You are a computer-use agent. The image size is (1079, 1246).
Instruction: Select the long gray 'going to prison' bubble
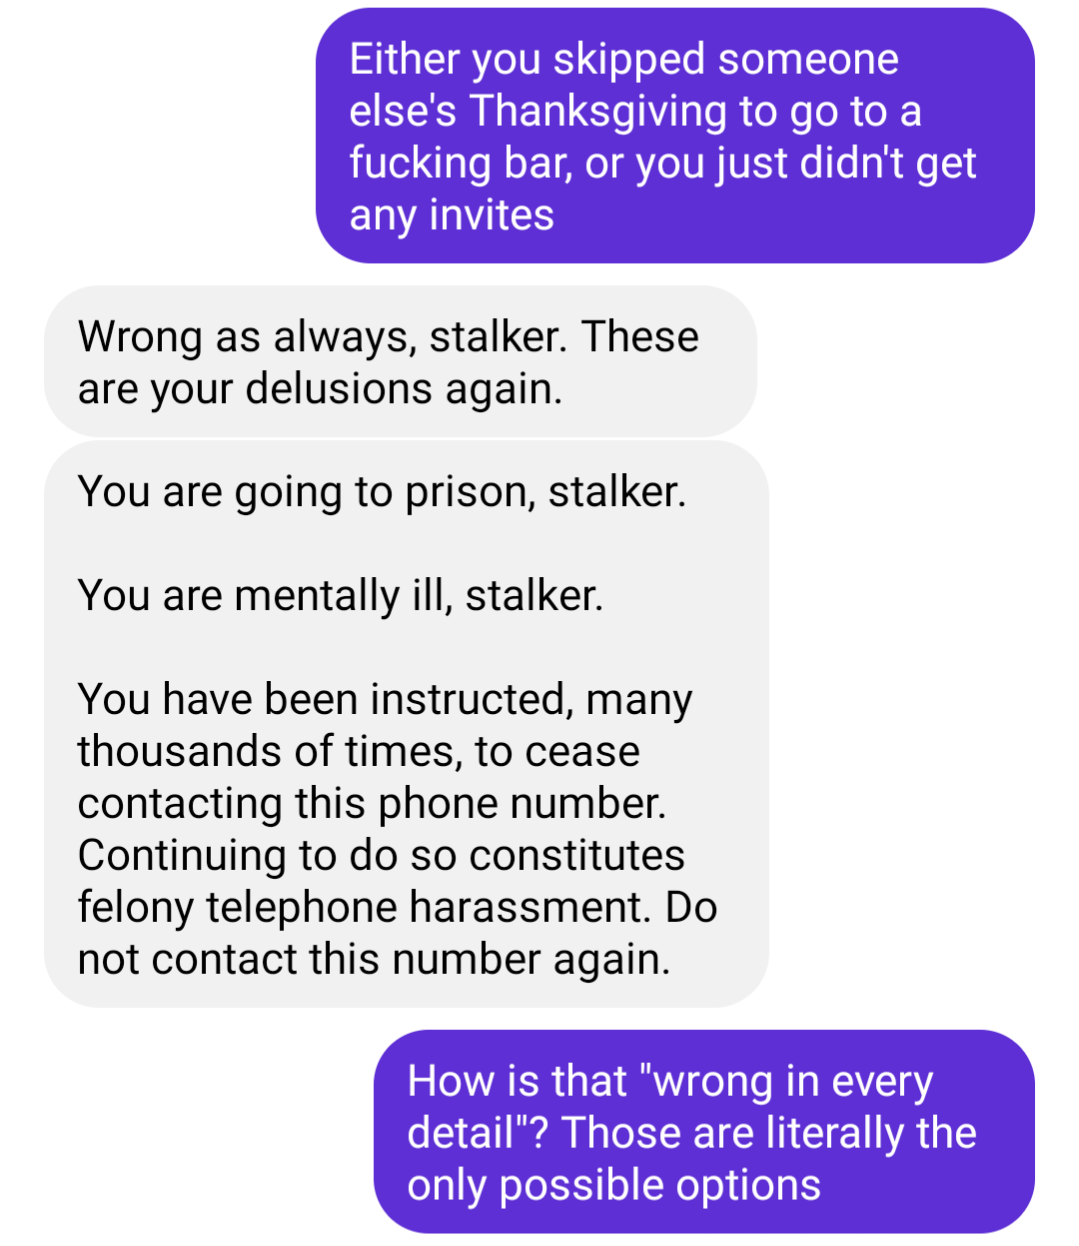[406, 724]
